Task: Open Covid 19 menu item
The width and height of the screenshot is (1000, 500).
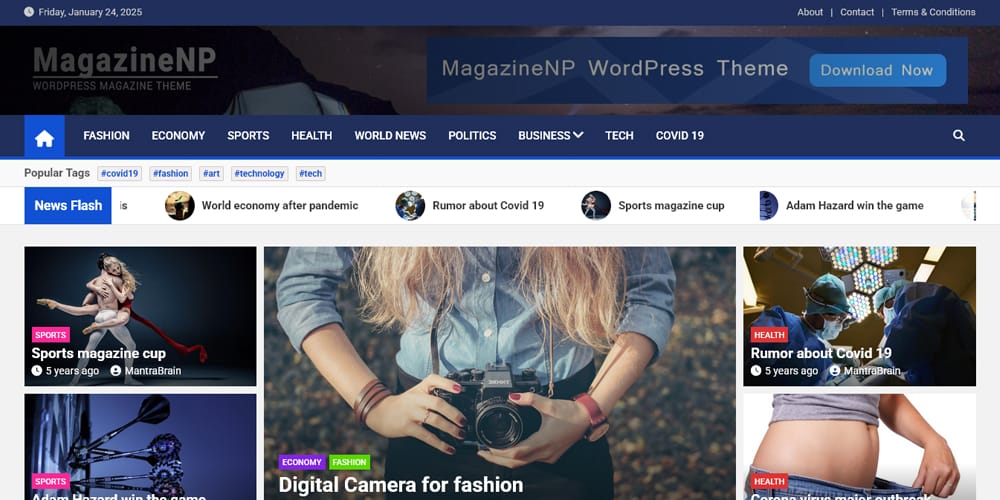Action: [x=680, y=135]
